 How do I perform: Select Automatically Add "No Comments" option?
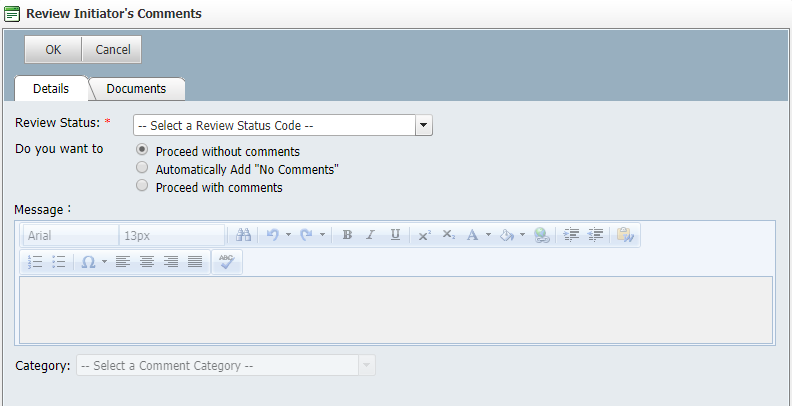tap(142, 167)
